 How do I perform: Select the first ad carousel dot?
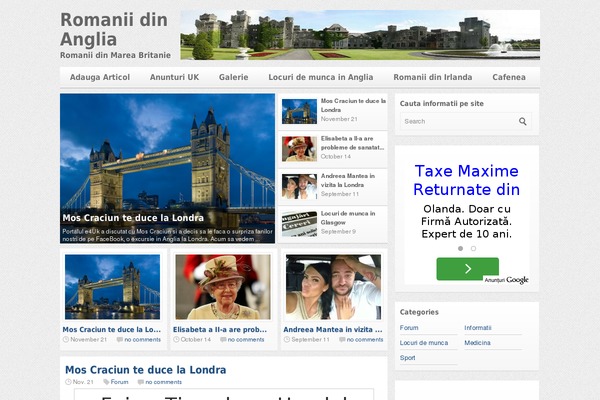(x=460, y=248)
